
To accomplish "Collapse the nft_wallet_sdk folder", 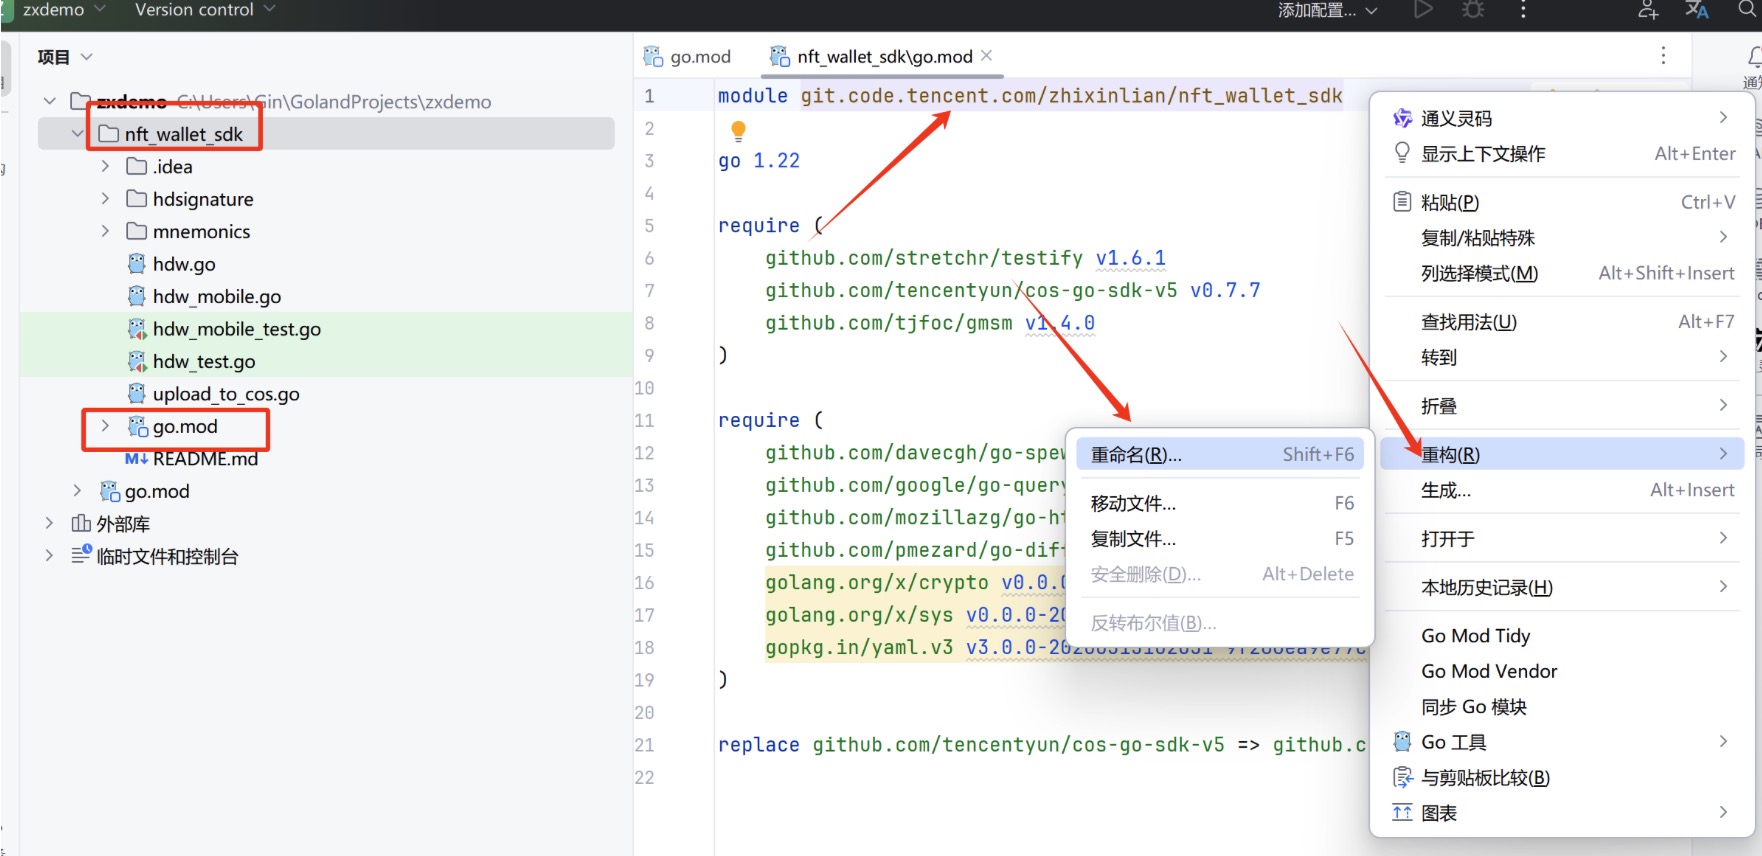I will point(78,134).
